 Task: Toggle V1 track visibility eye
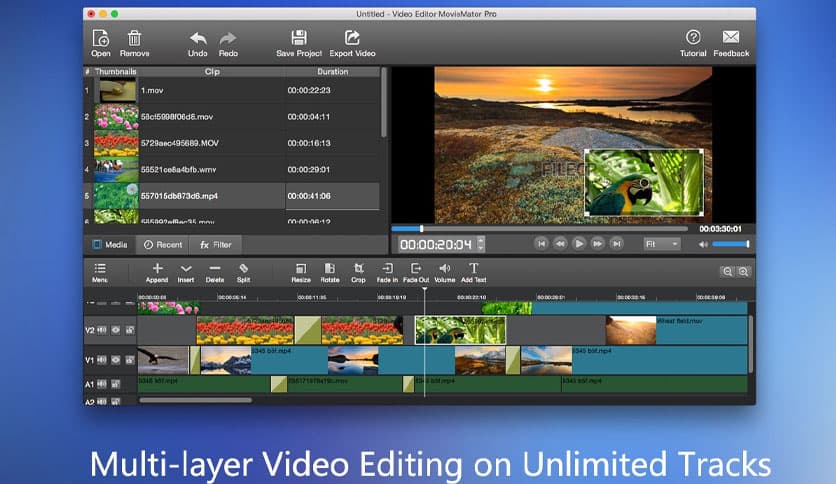coord(116,360)
